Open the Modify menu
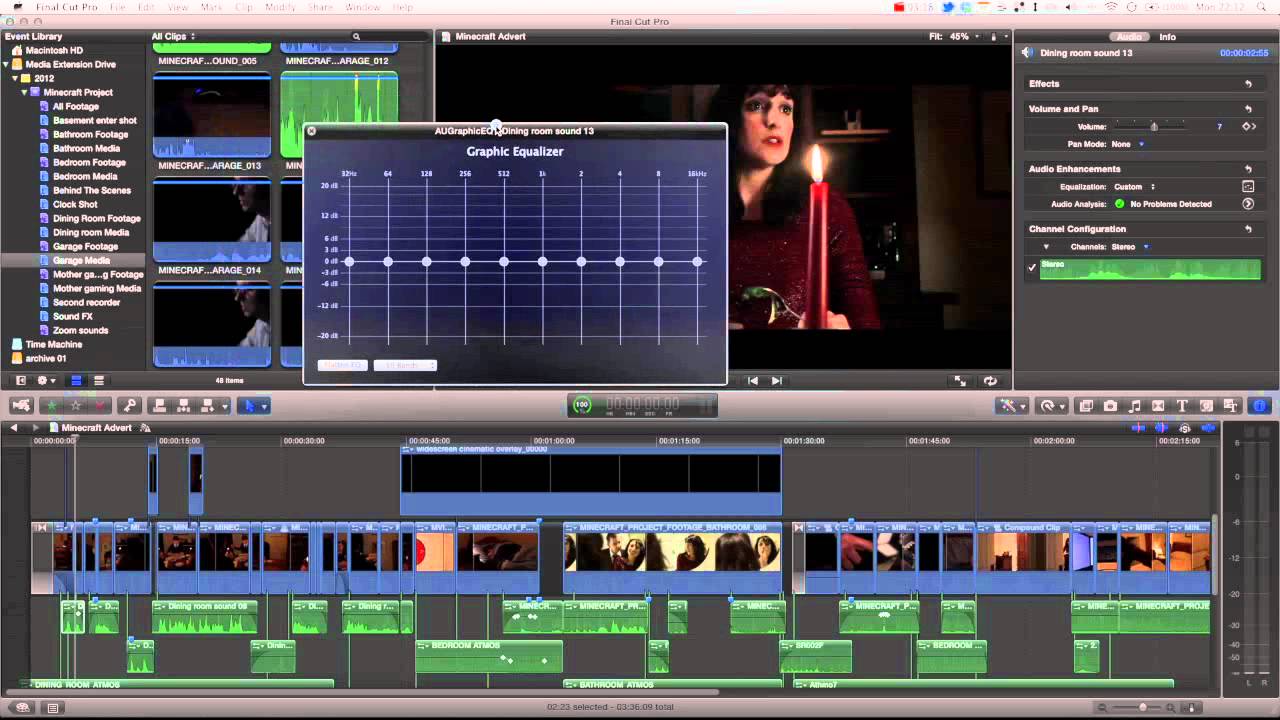 pos(280,7)
